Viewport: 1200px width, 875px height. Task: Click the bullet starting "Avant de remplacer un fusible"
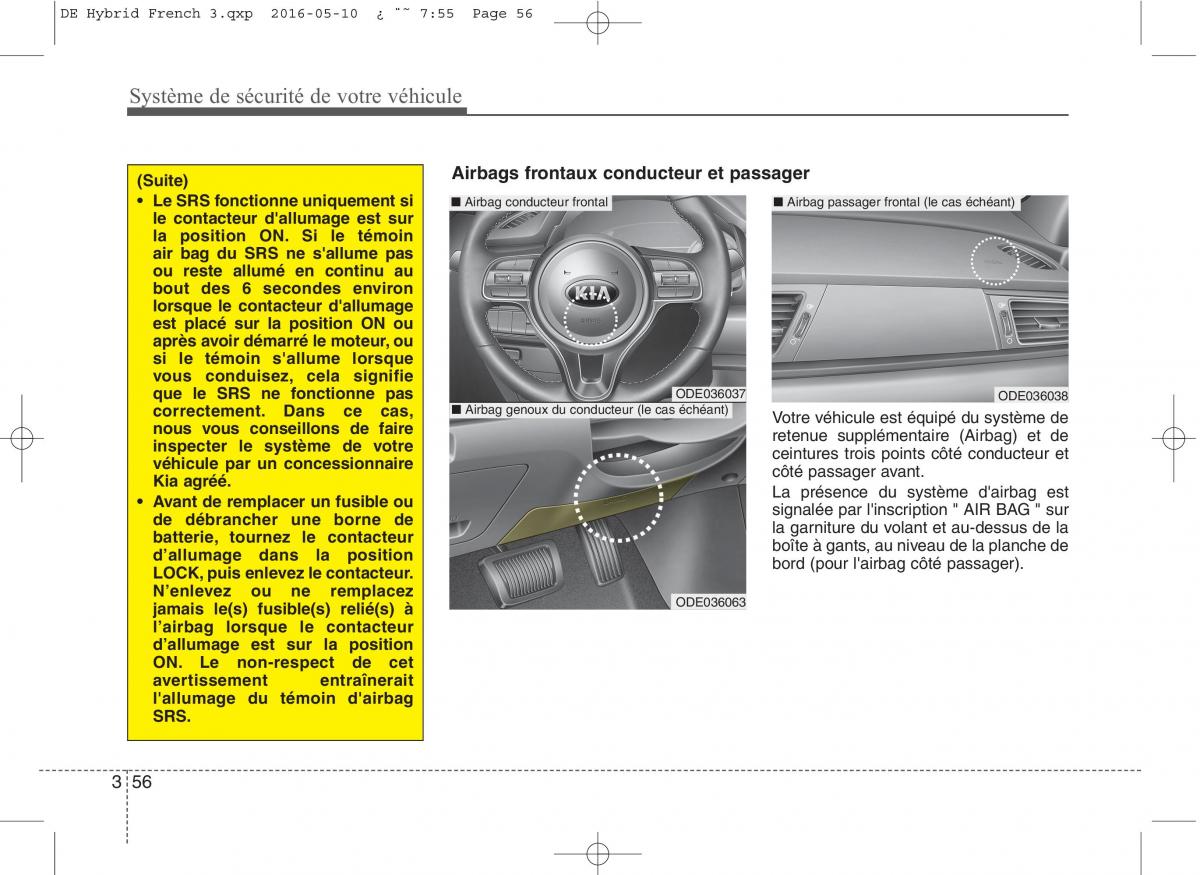tap(276, 609)
